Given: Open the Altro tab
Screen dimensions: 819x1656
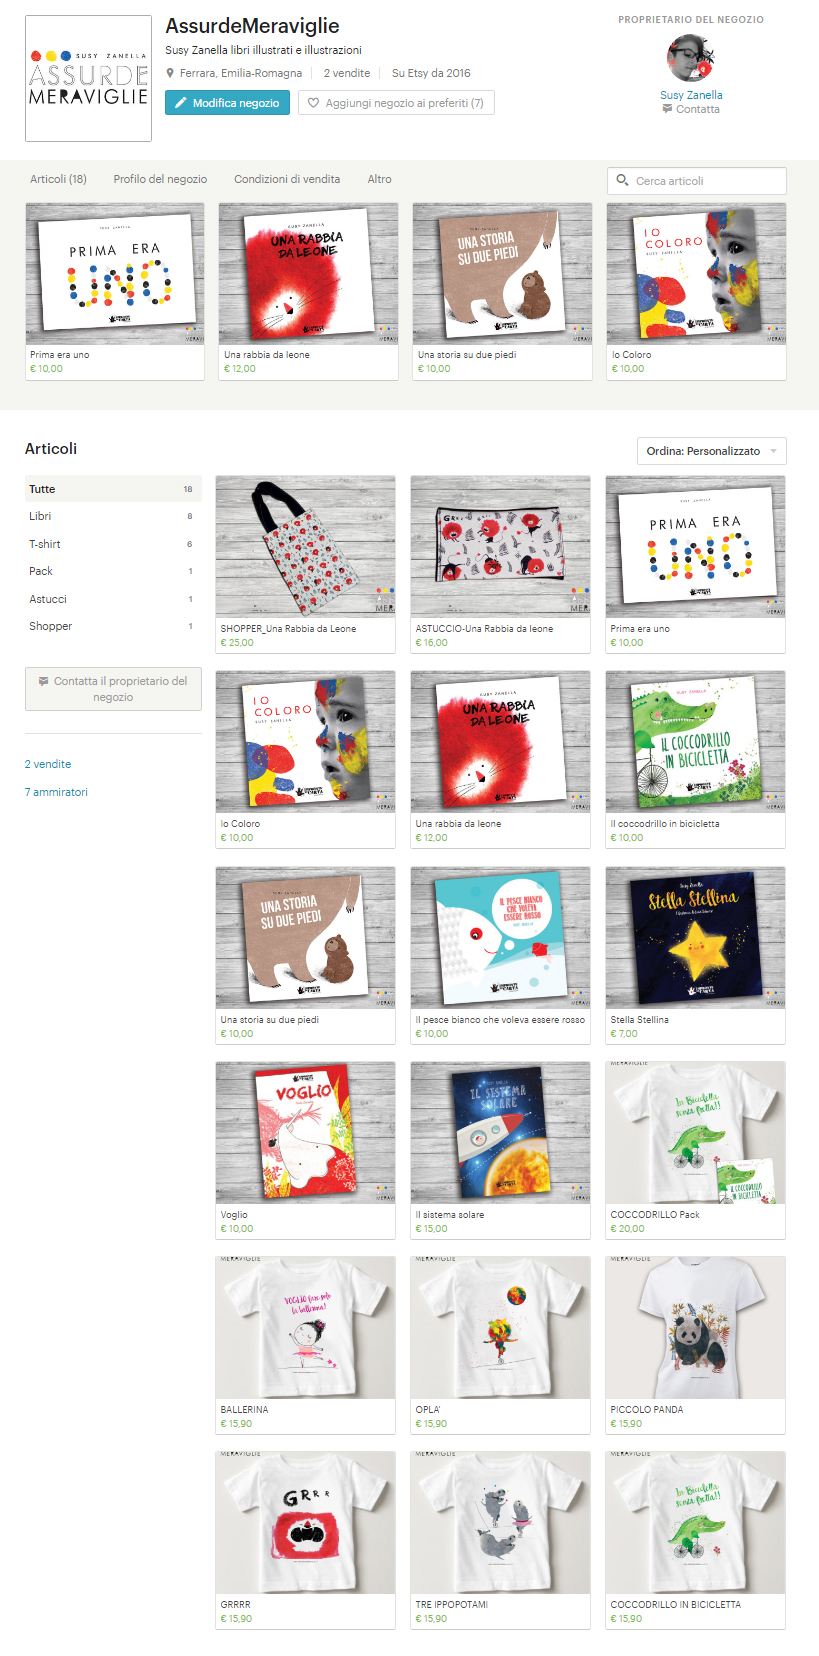Looking at the screenshot, I should (x=379, y=179).
